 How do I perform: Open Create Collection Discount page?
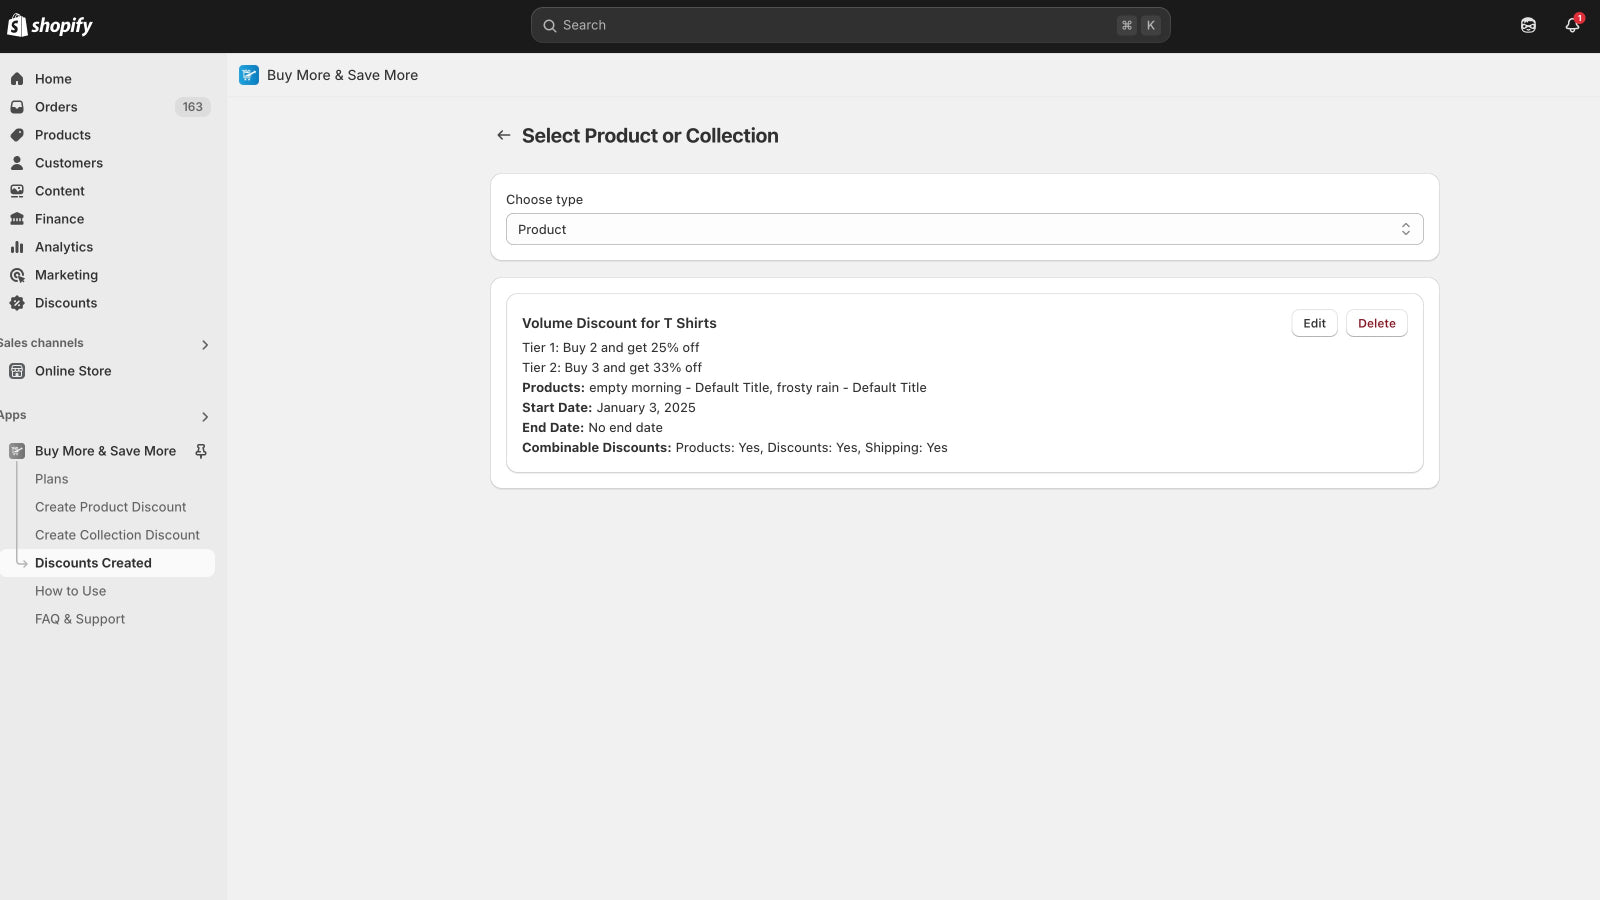tap(117, 535)
